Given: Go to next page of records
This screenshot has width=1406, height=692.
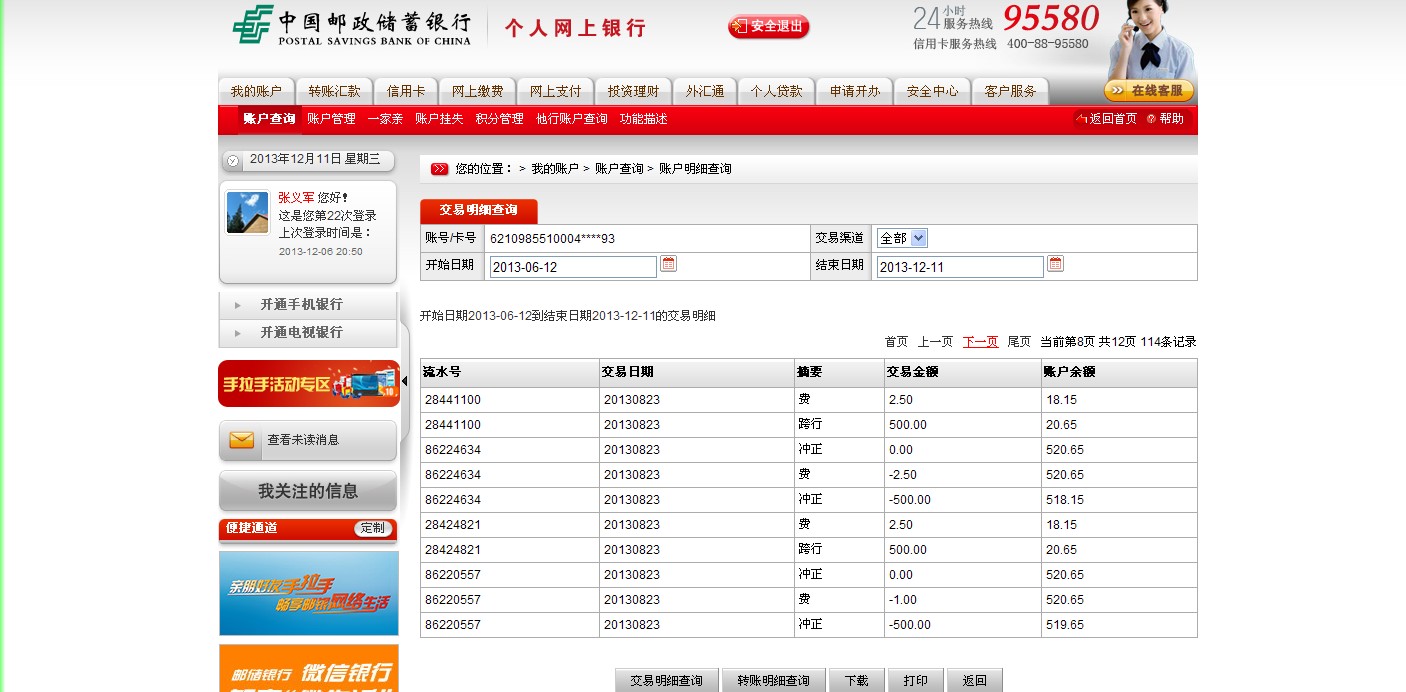Looking at the screenshot, I should (980, 342).
